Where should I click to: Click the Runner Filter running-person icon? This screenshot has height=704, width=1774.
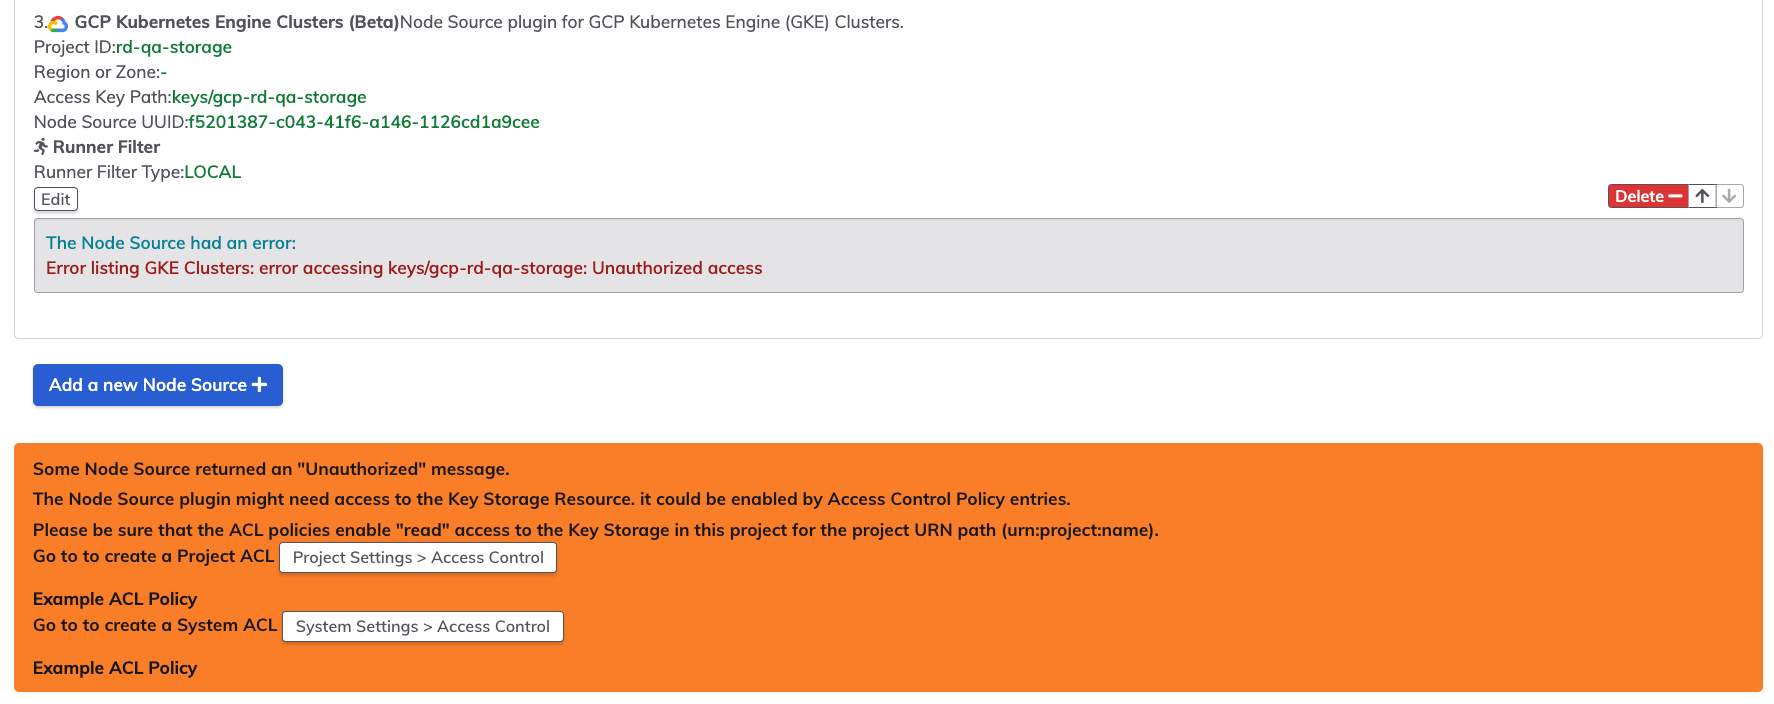[x=41, y=147]
